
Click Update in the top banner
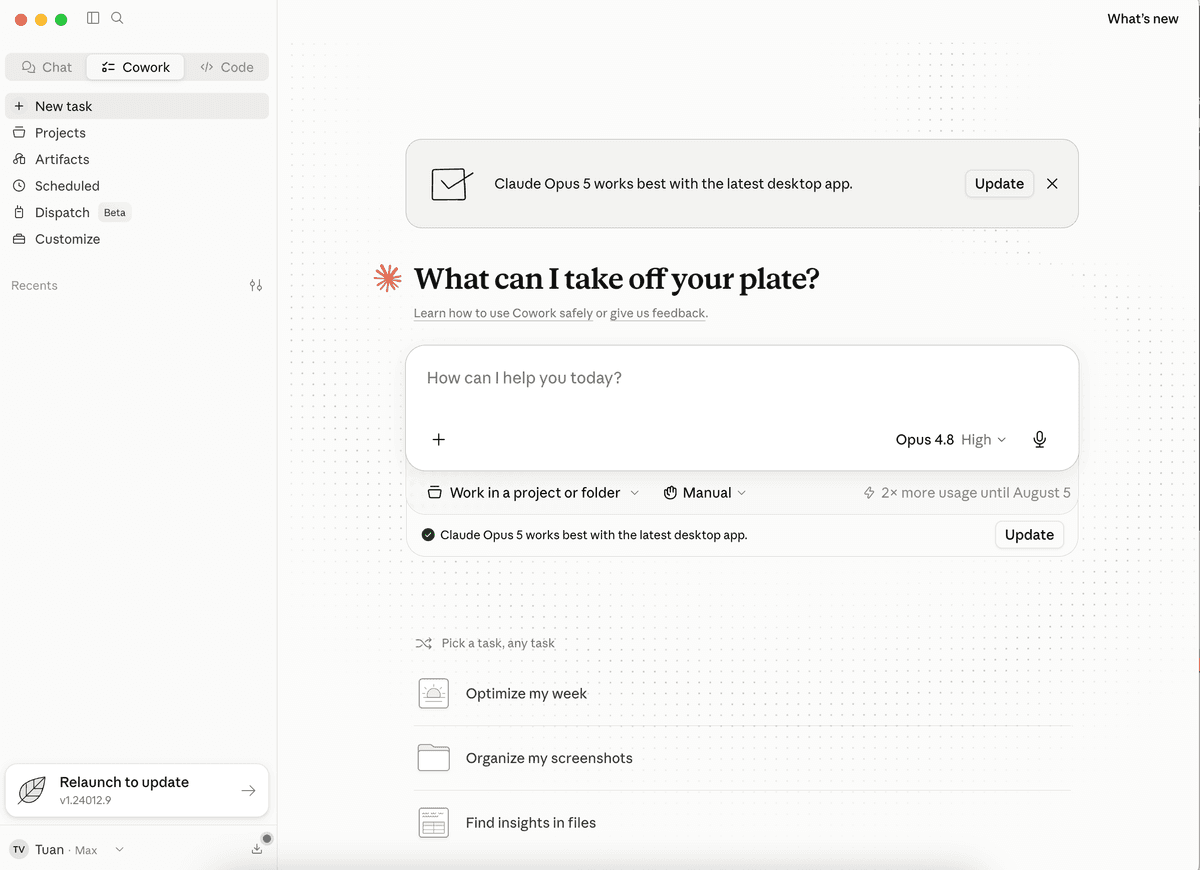[999, 183]
